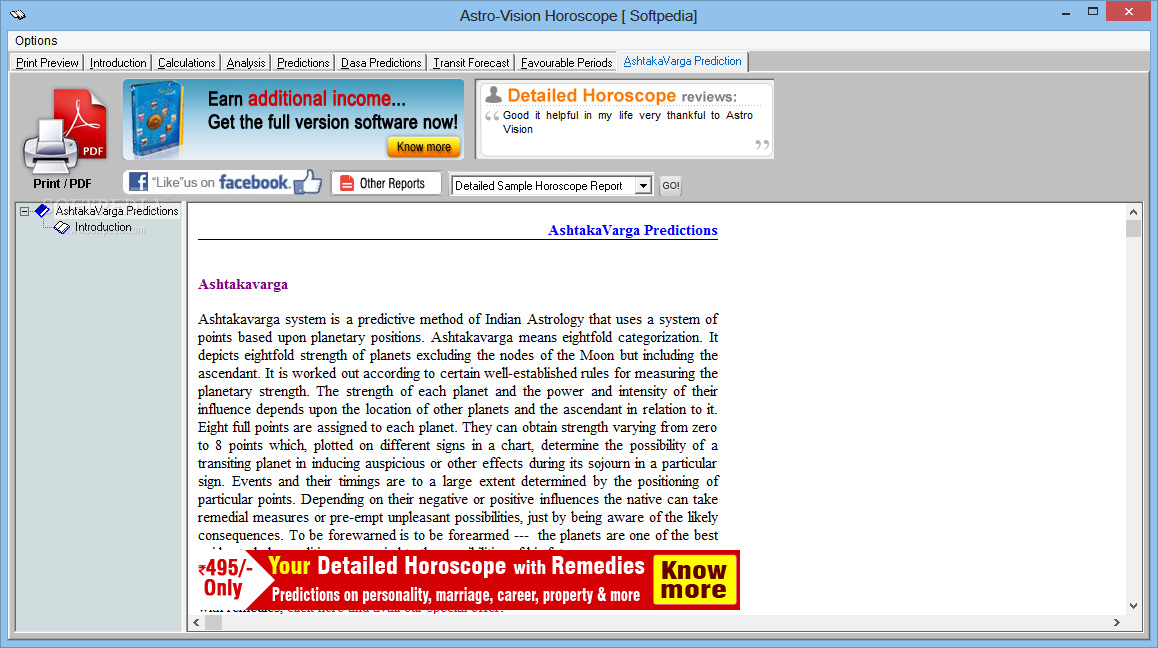
Task: Click the vertical scrollbar up arrow
Action: (1134, 212)
